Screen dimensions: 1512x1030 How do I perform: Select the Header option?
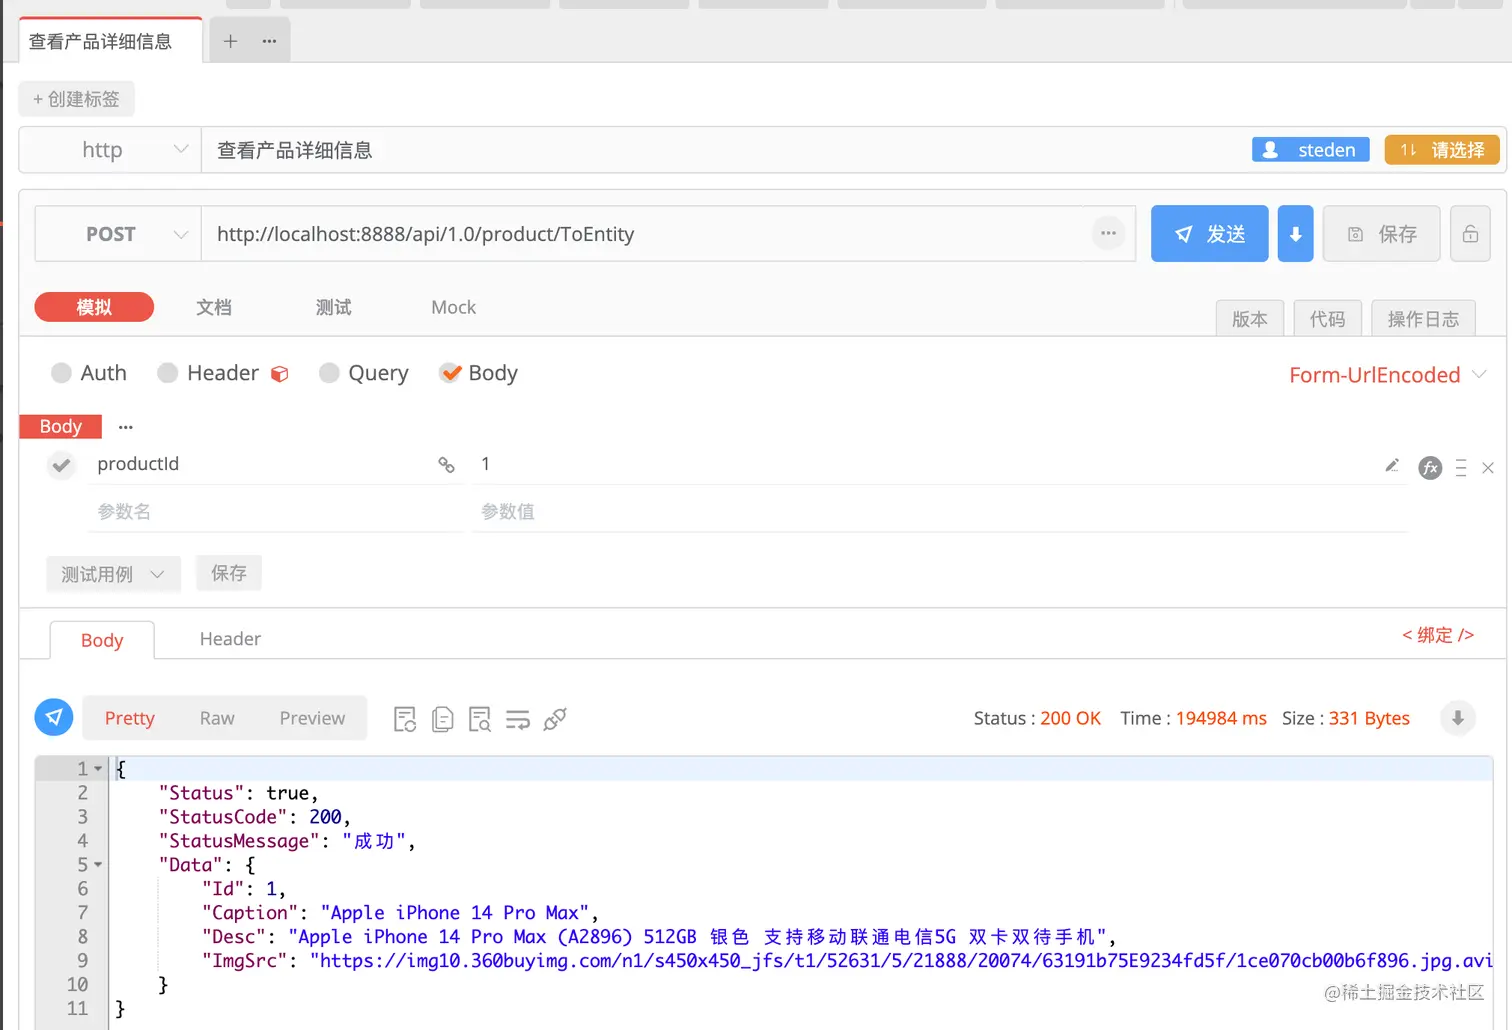(x=209, y=373)
